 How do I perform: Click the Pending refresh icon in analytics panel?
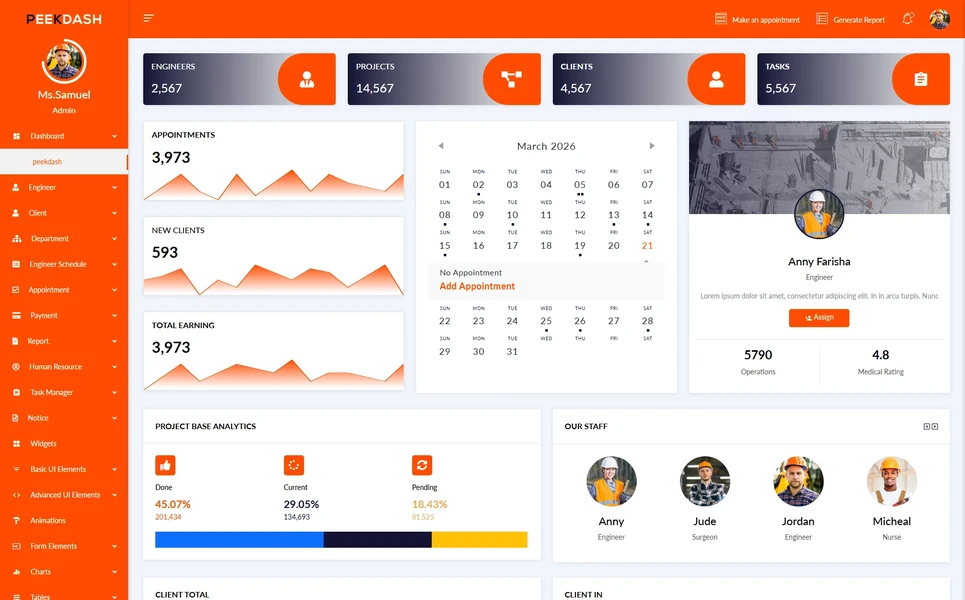coord(422,464)
